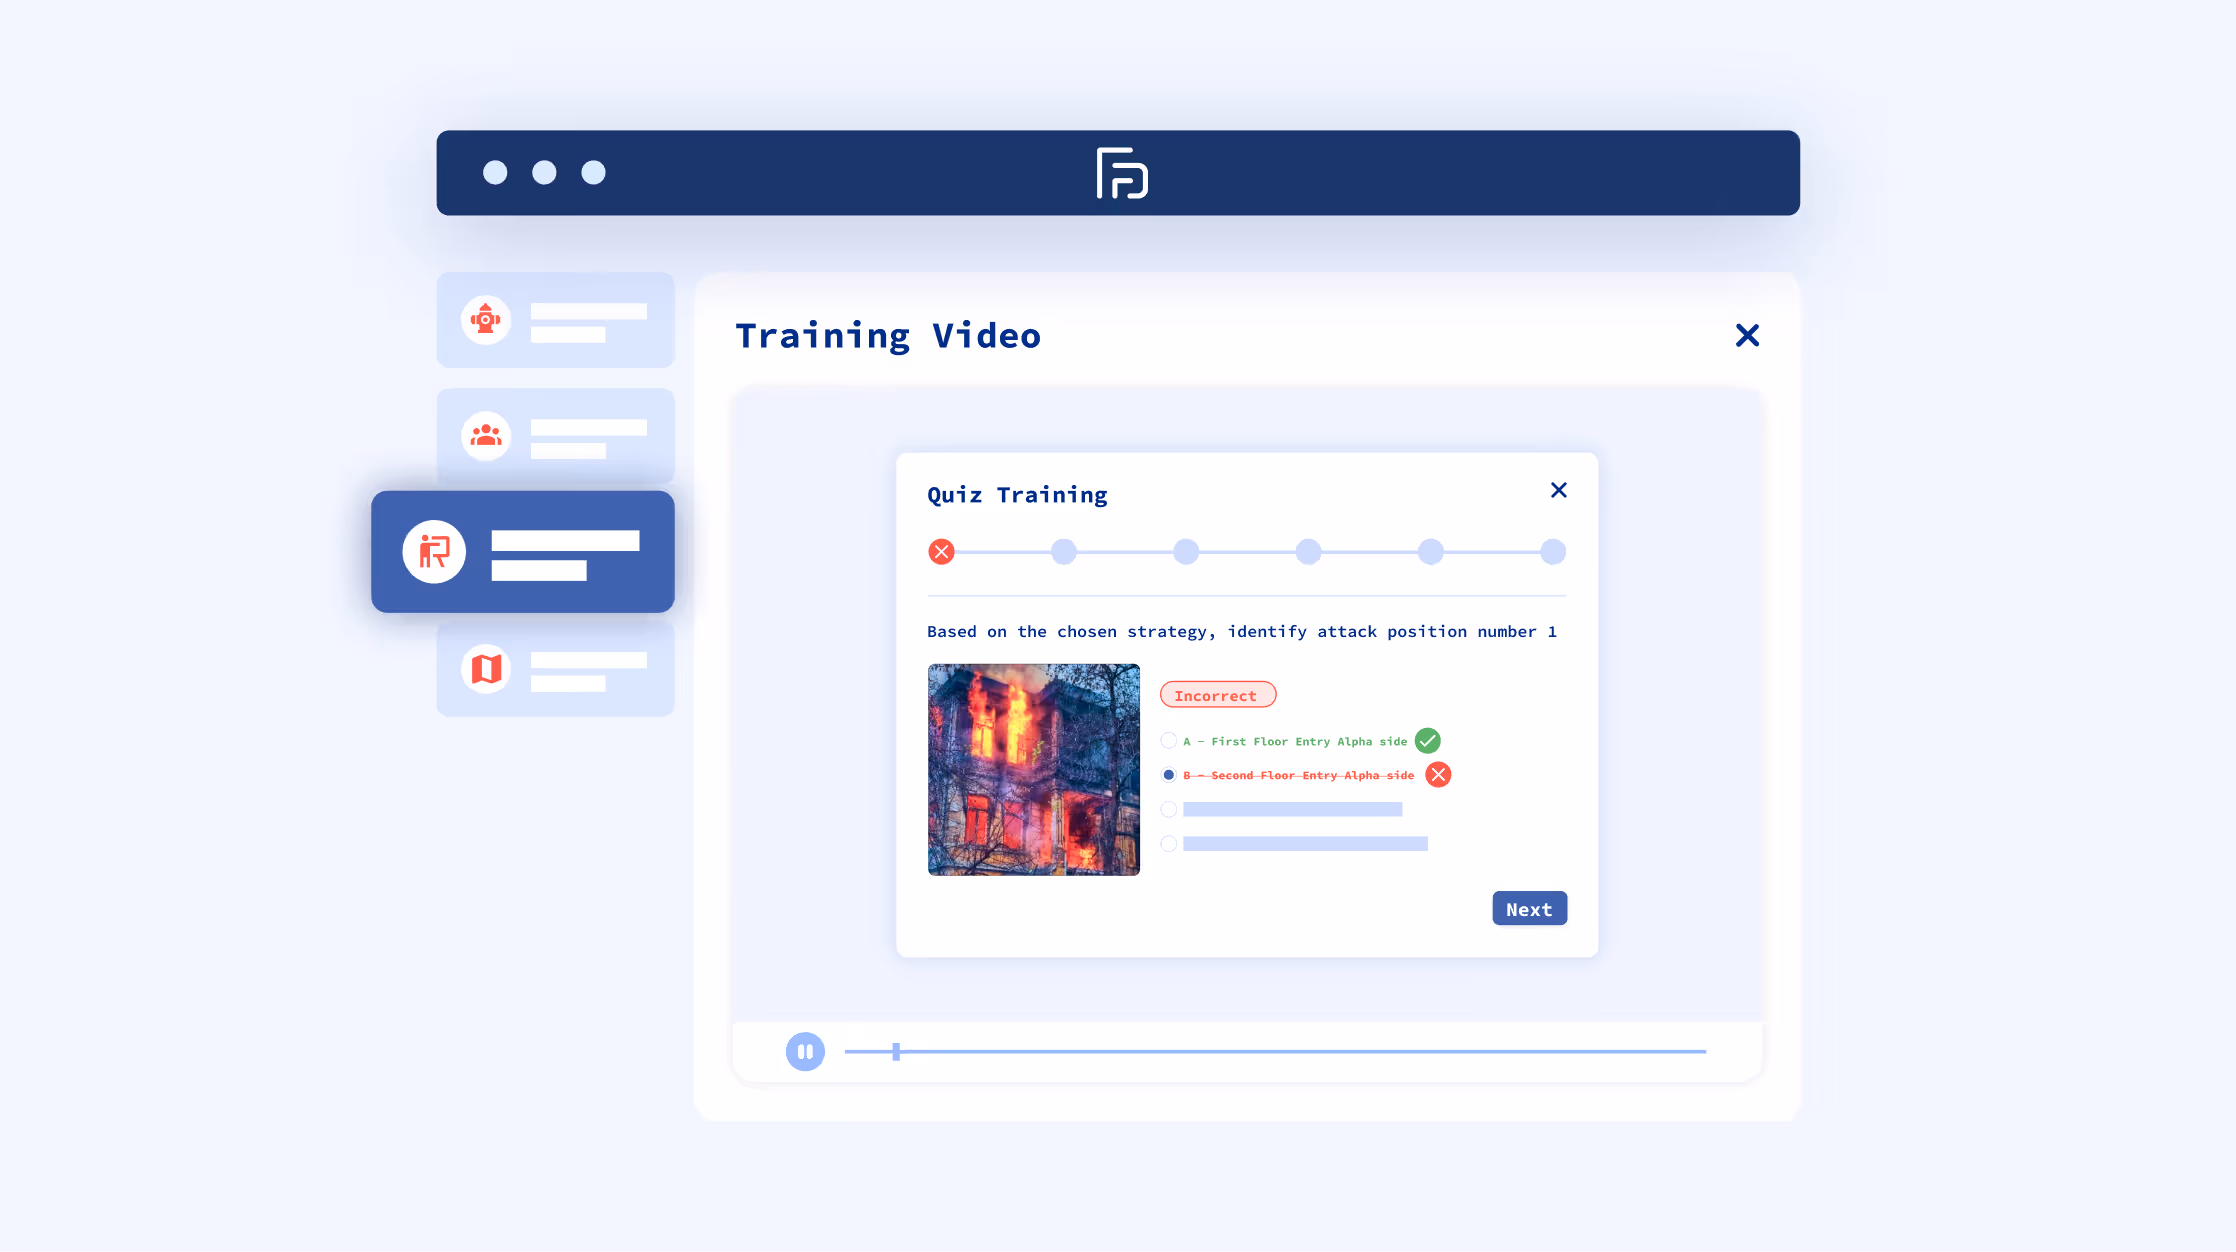Click the fire hydrant sidebar icon
2236x1252 pixels.
click(486, 320)
